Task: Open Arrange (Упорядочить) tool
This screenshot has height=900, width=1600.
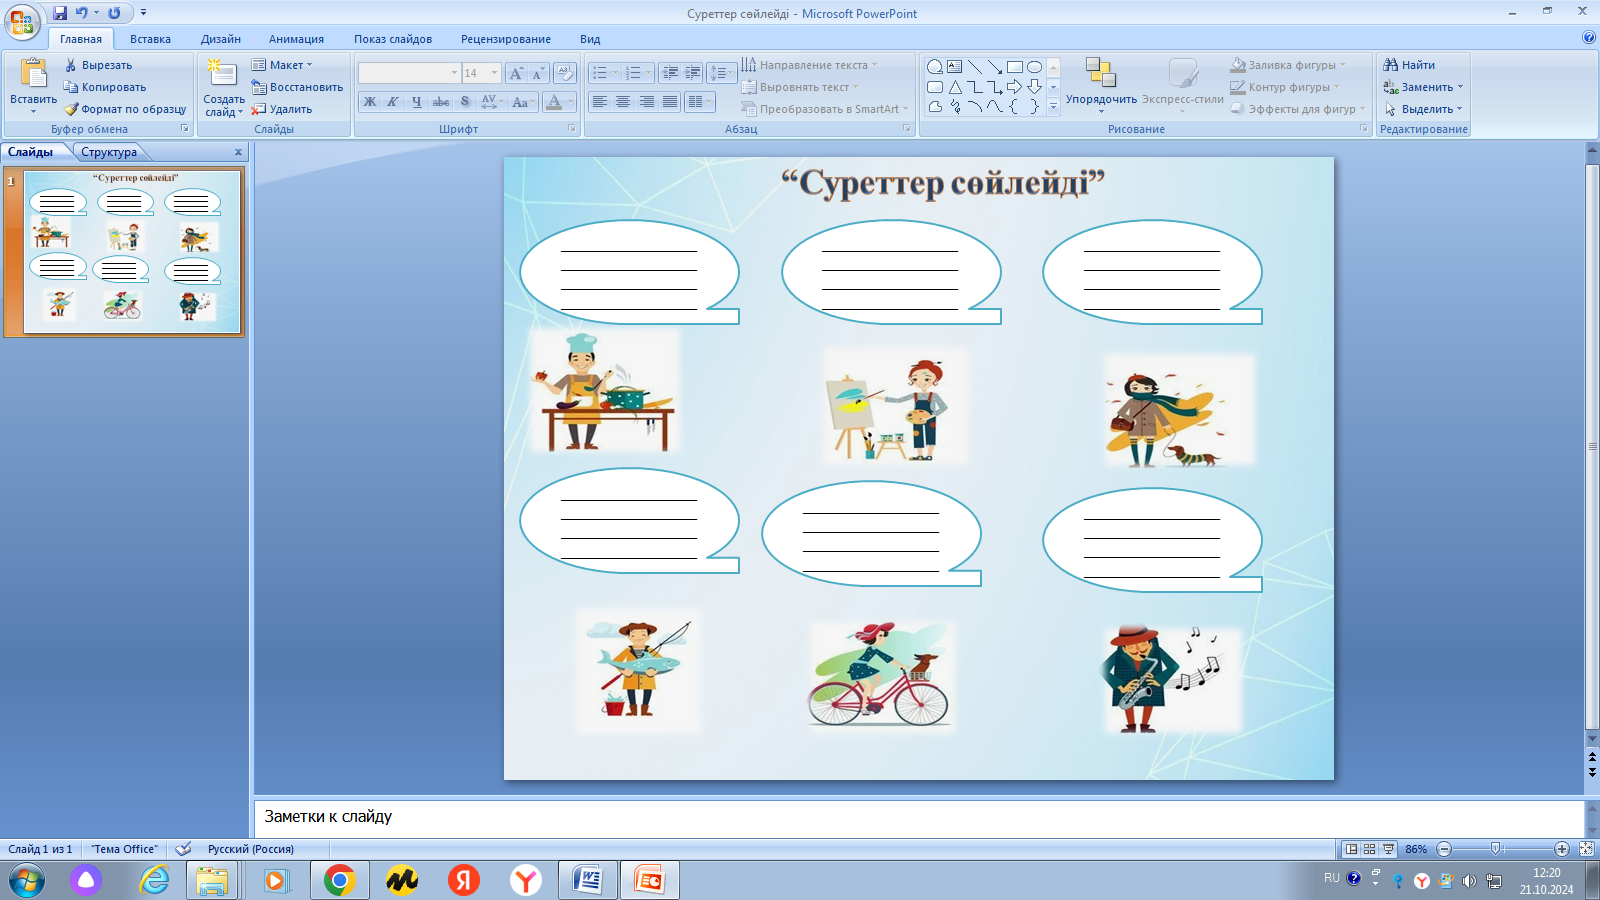Action: click(x=1100, y=80)
